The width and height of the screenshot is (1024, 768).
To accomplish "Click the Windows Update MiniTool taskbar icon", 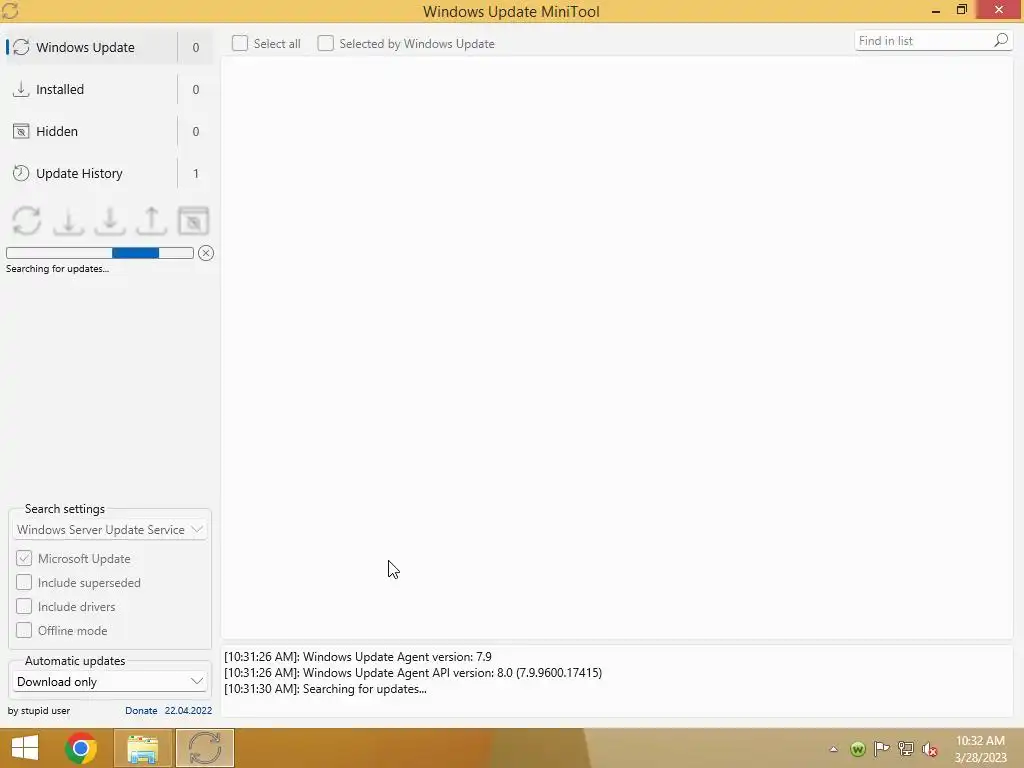I will click(x=204, y=748).
